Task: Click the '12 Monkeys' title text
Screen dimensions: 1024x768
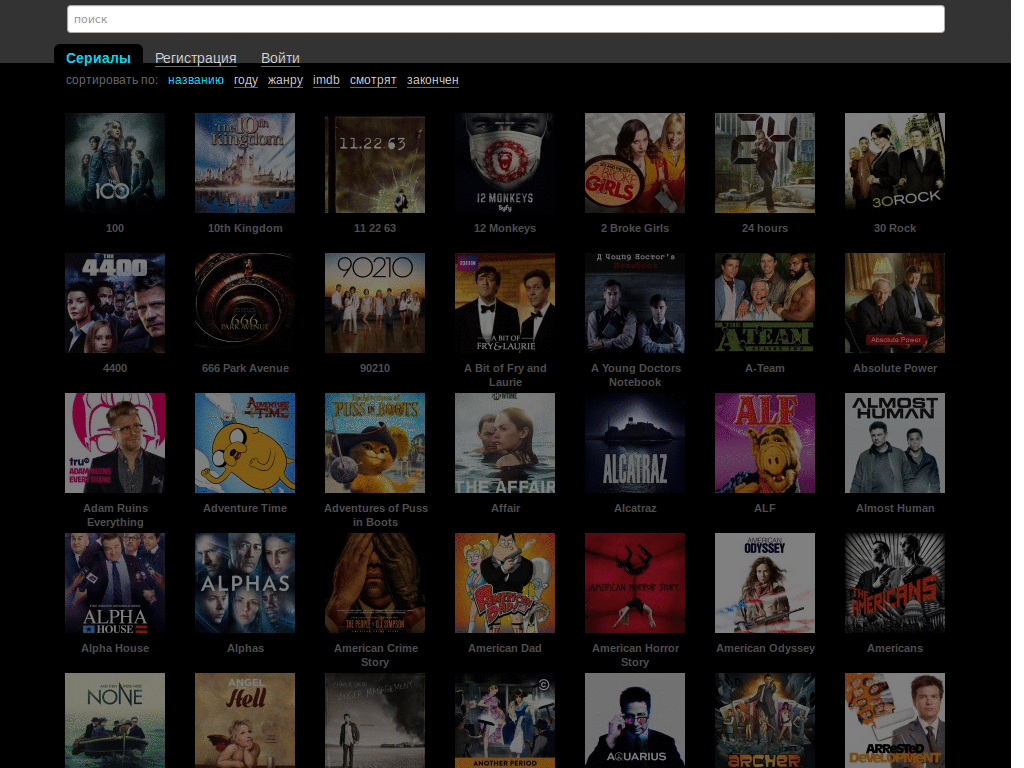Action: pos(505,228)
